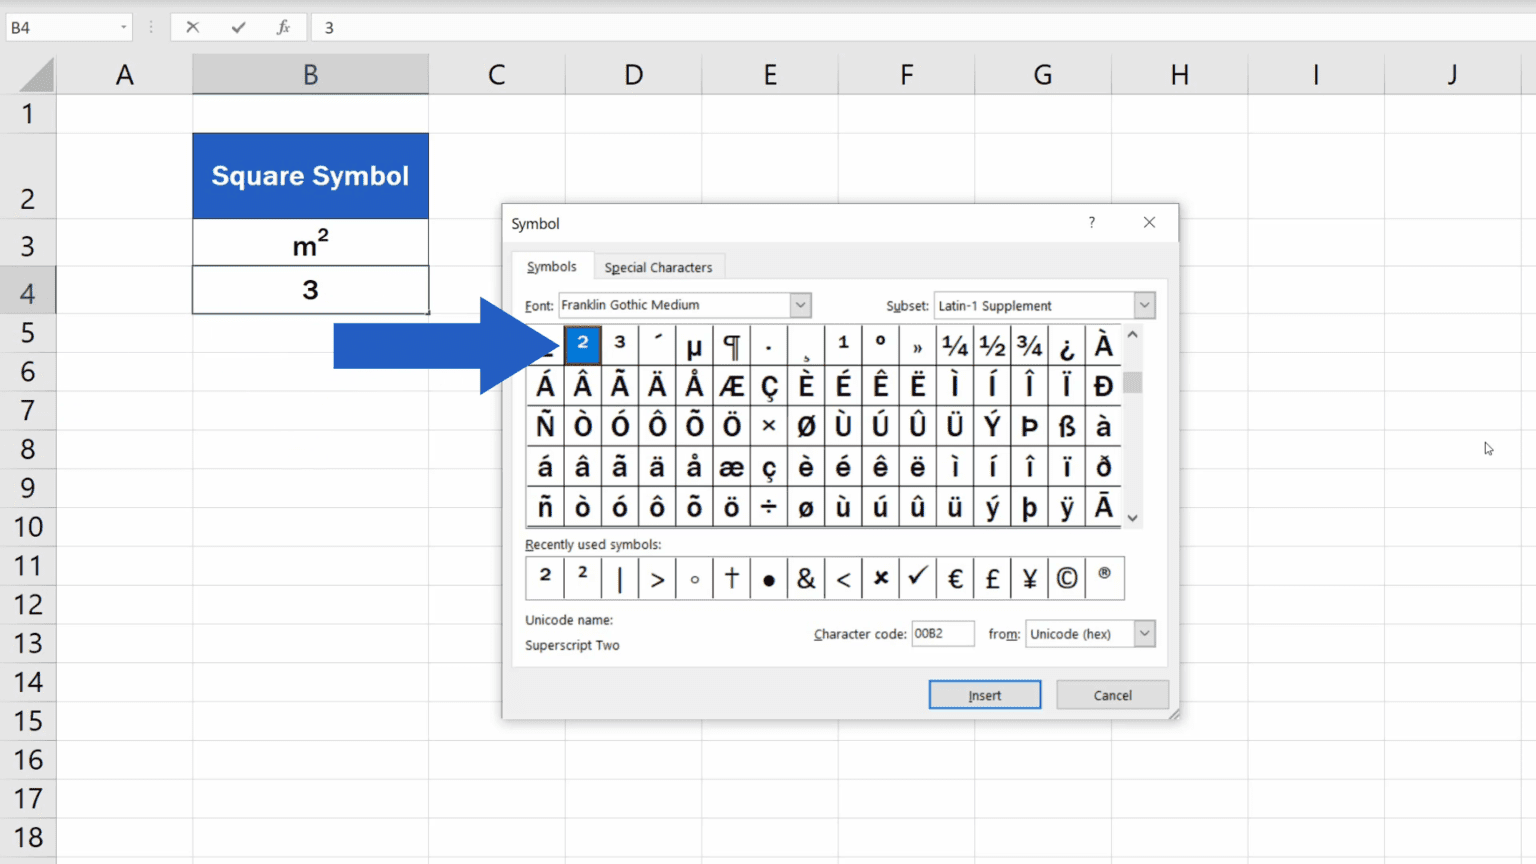This screenshot has width=1536, height=864.
Task: Click the Insert Function (fx) icon
Action: click(x=283, y=27)
